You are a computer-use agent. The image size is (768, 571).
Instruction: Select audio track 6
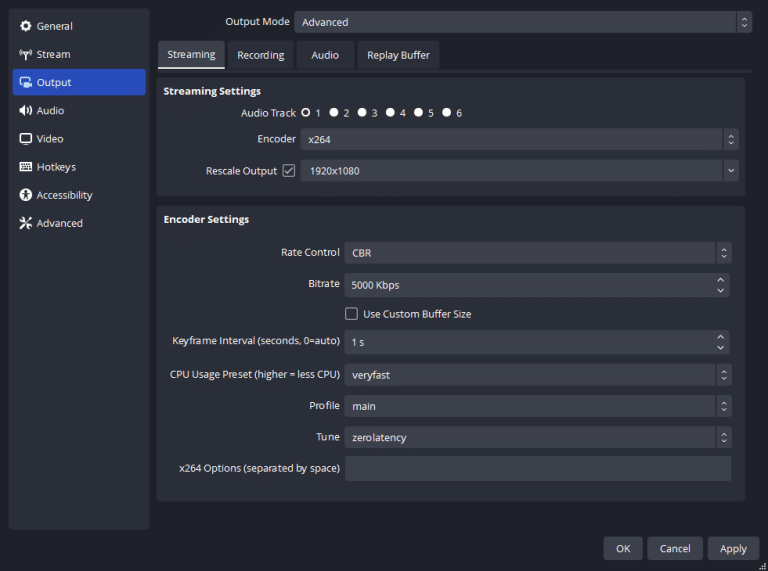[447, 113]
